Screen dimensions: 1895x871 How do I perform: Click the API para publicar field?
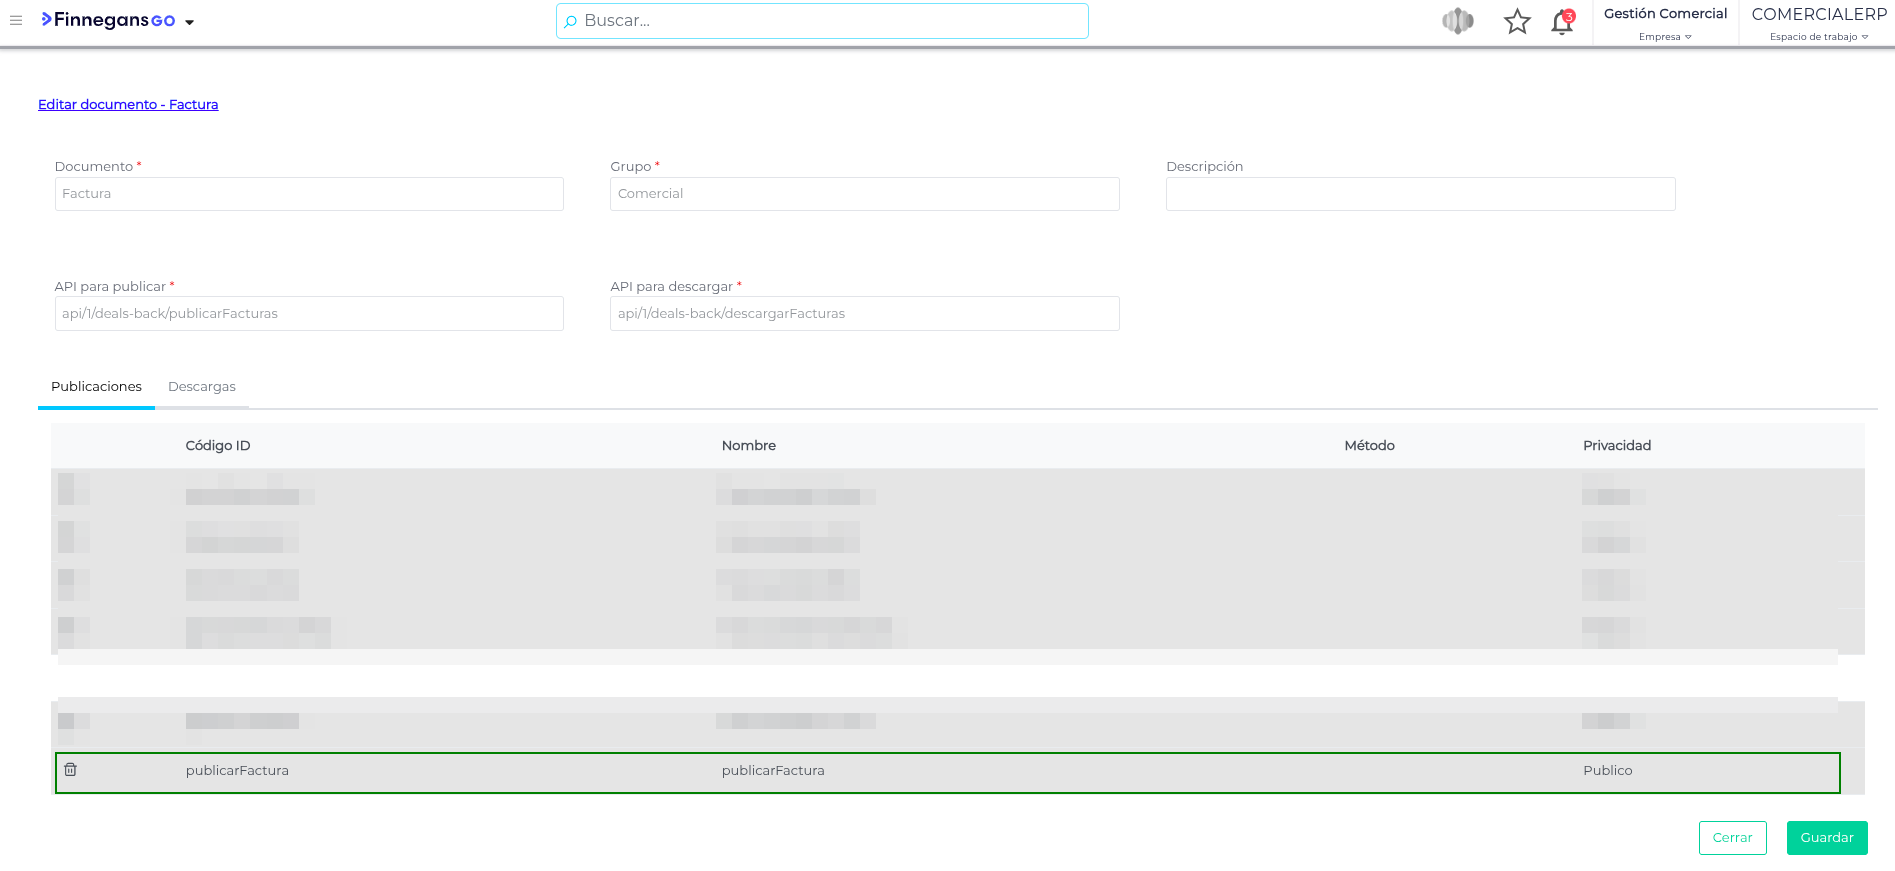[309, 314]
